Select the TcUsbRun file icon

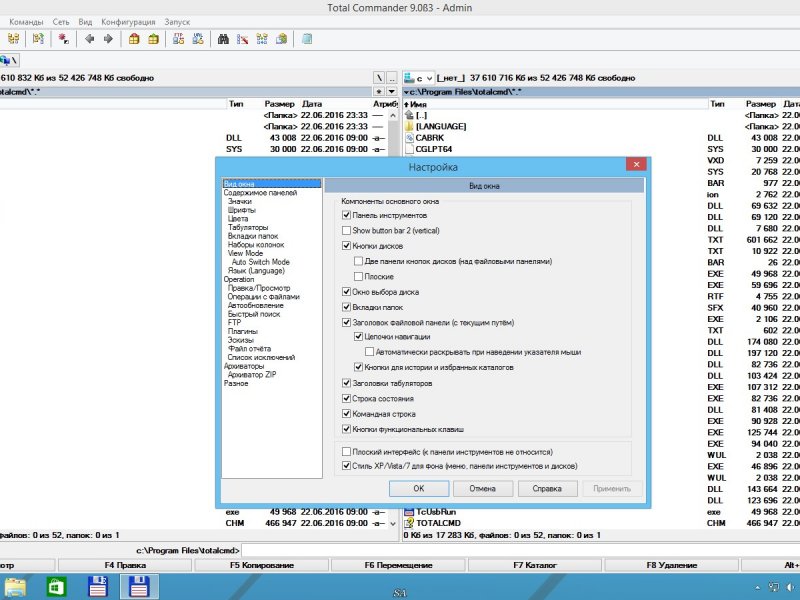(409, 512)
